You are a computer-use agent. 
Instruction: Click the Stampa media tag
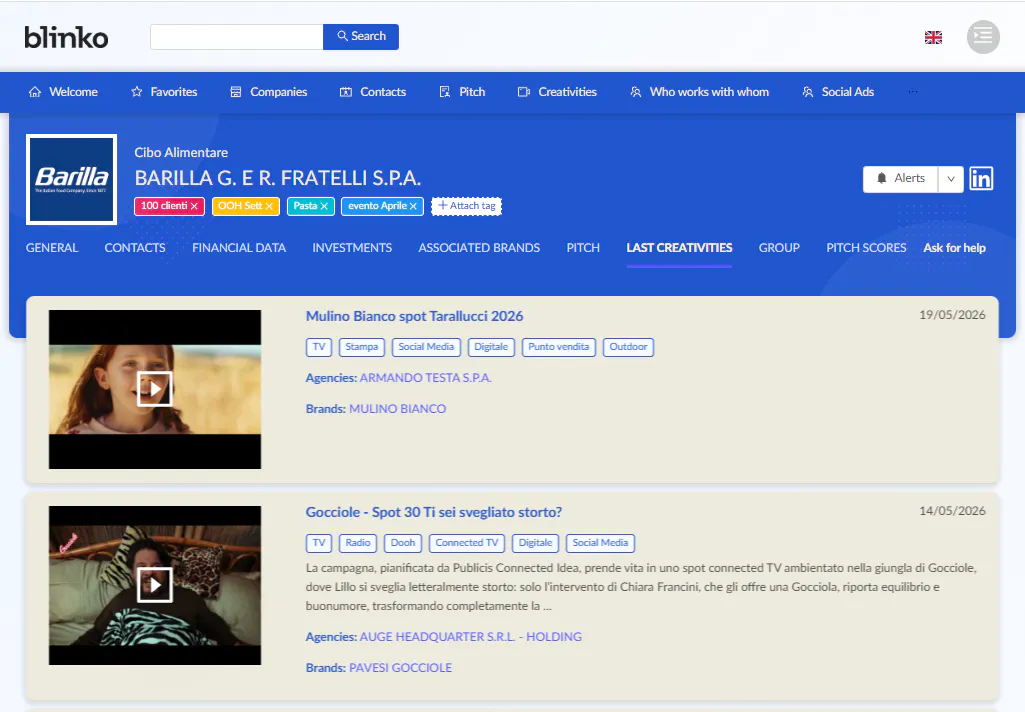point(361,347)
